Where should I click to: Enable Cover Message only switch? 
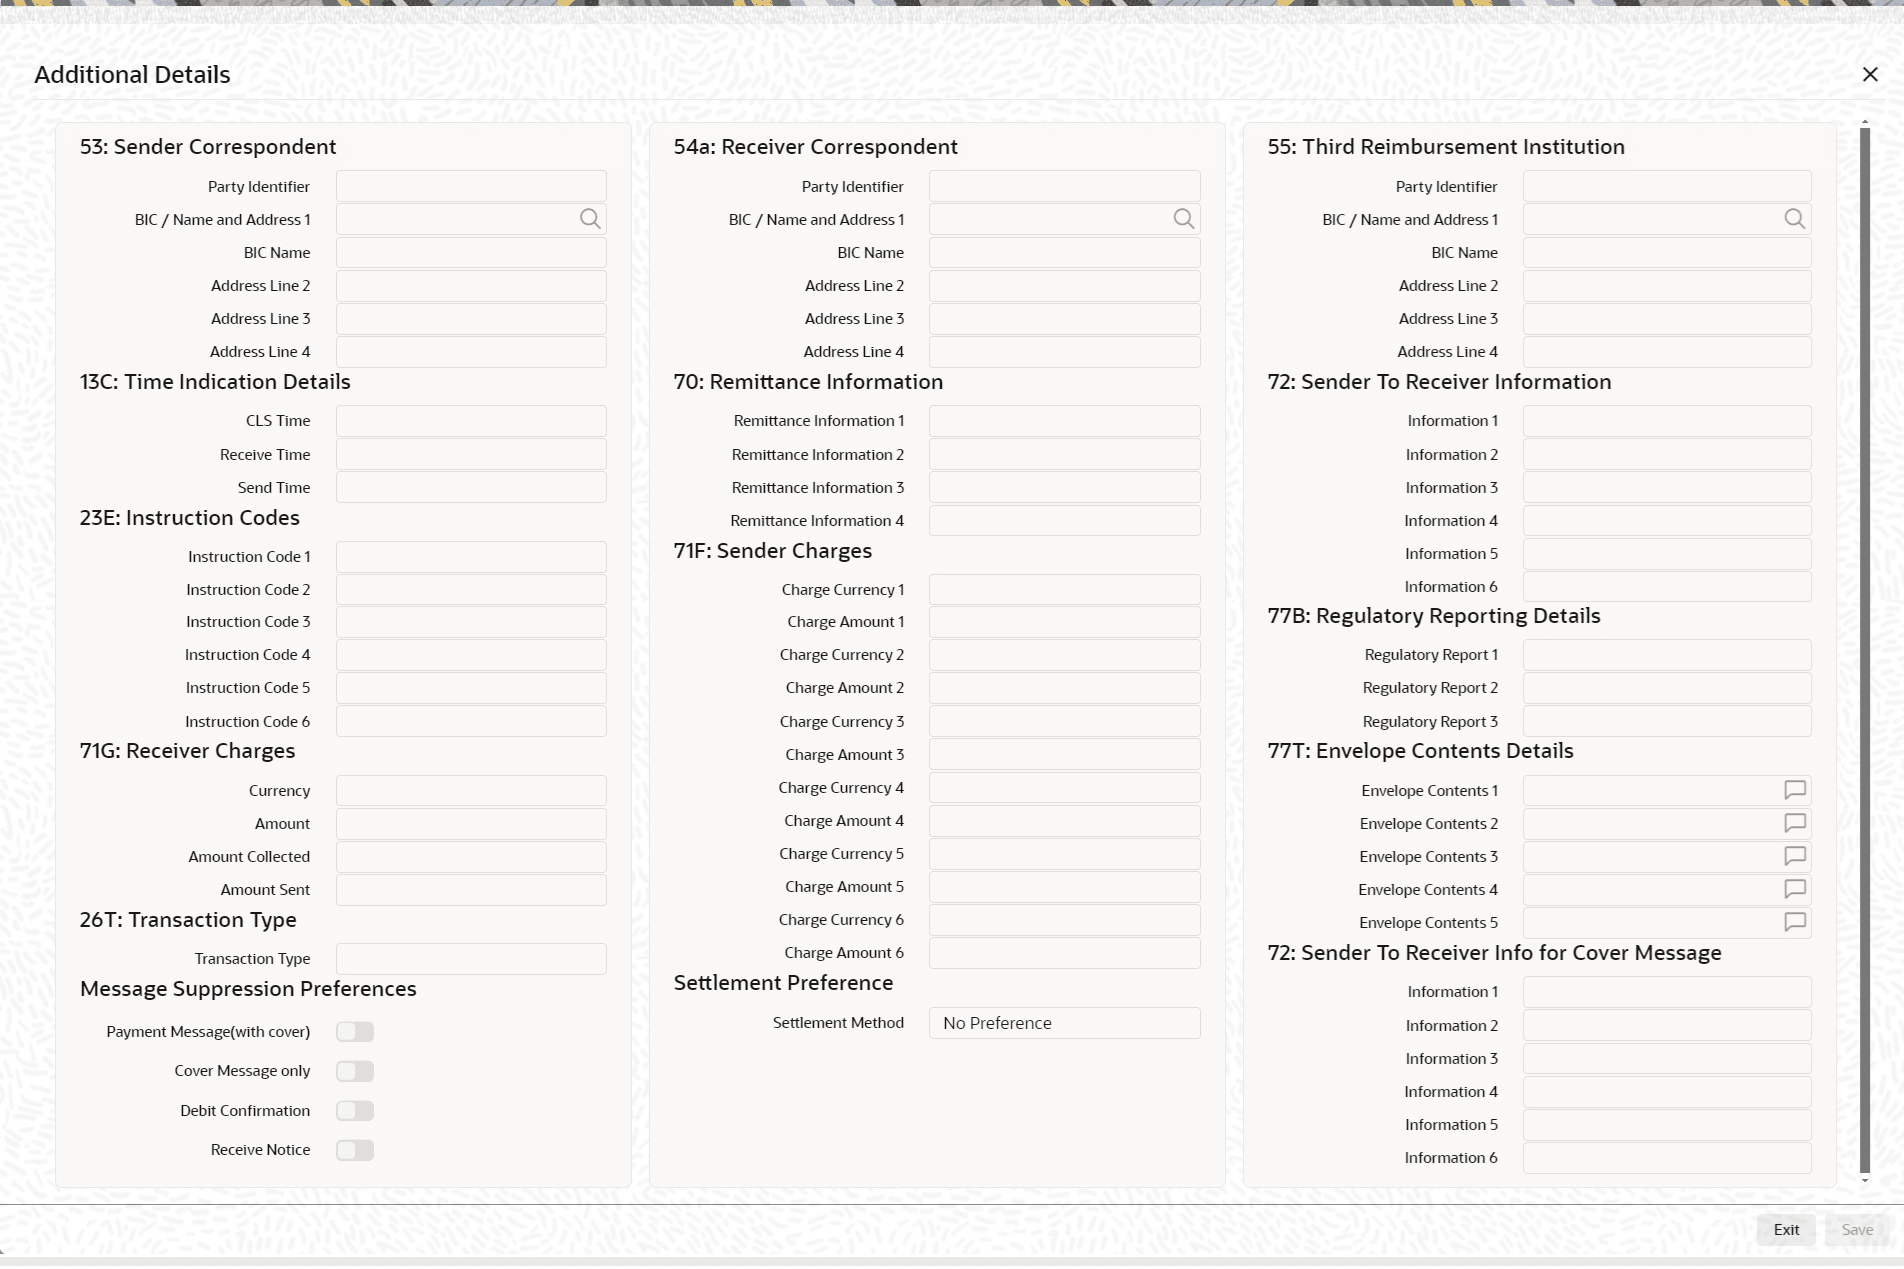click(x=355, y=1071)
